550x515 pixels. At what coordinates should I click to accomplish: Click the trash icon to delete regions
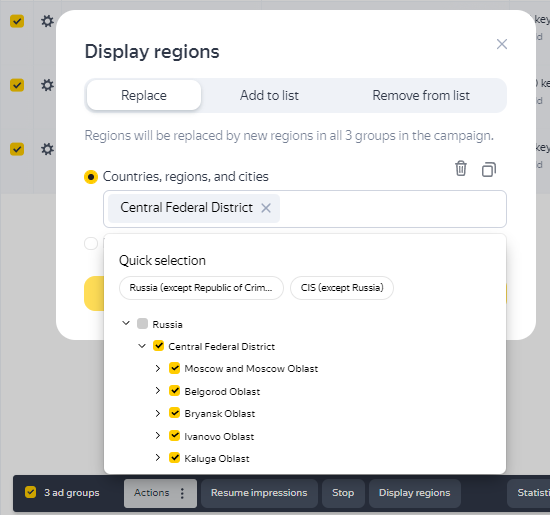[x=461, y=168]
